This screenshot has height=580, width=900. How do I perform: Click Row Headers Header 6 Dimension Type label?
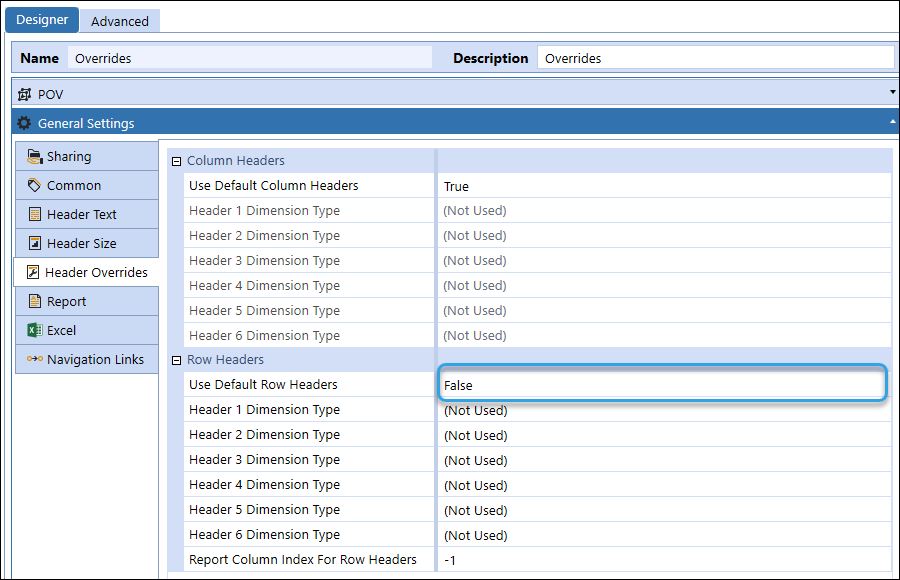coord(265,535)
